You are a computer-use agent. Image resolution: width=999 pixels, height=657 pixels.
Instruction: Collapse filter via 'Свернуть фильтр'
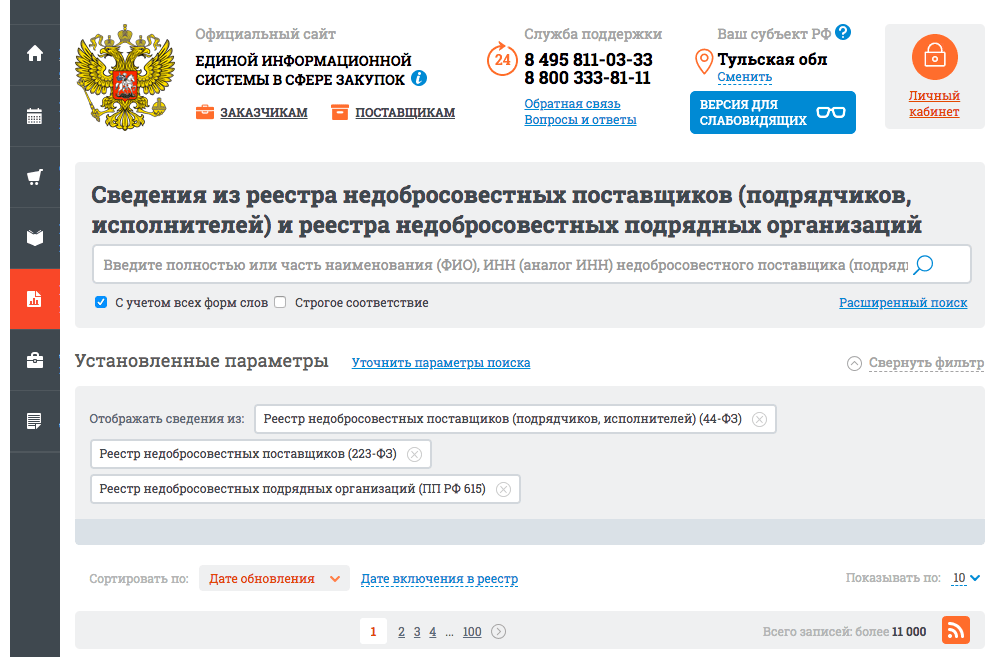click(915, 363)
